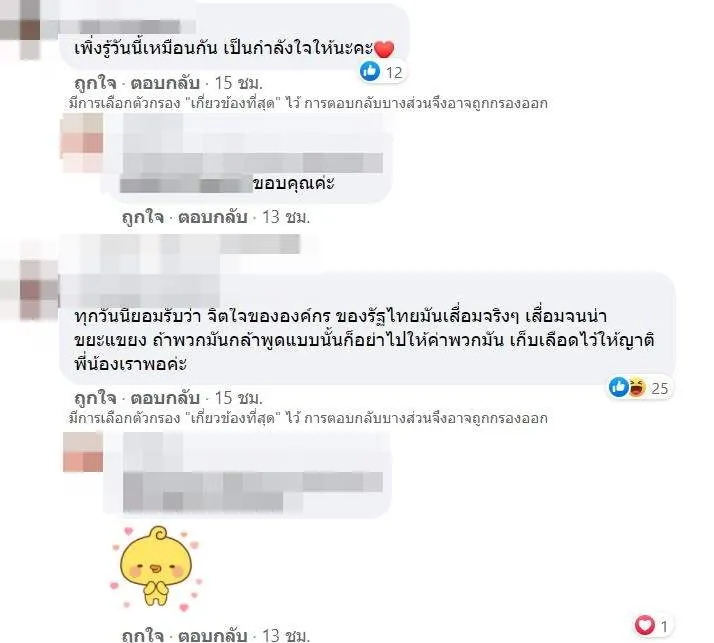The height and width of the screenshot is (643, 714).
Task: Click ถูกใจ under the long comment about รัฐไทย
Action: point(95,398)
